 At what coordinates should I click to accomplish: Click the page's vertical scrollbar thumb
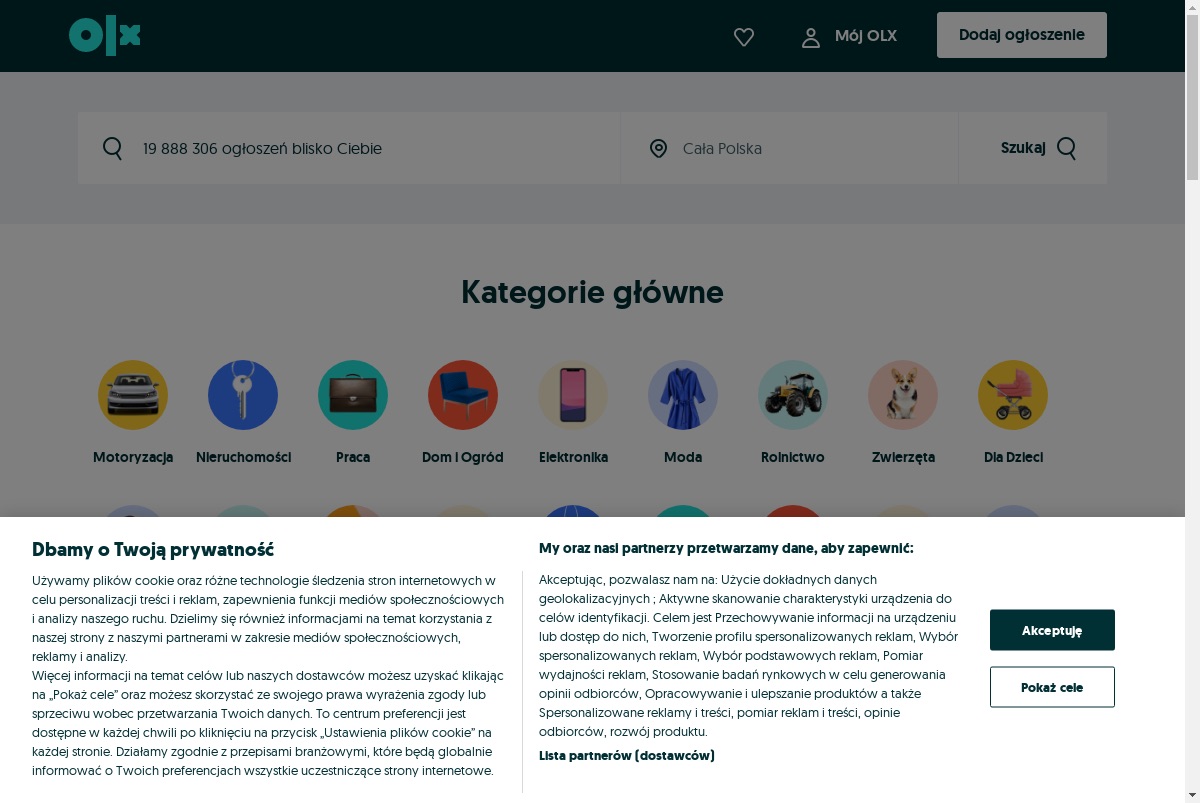click(1192, 92)
